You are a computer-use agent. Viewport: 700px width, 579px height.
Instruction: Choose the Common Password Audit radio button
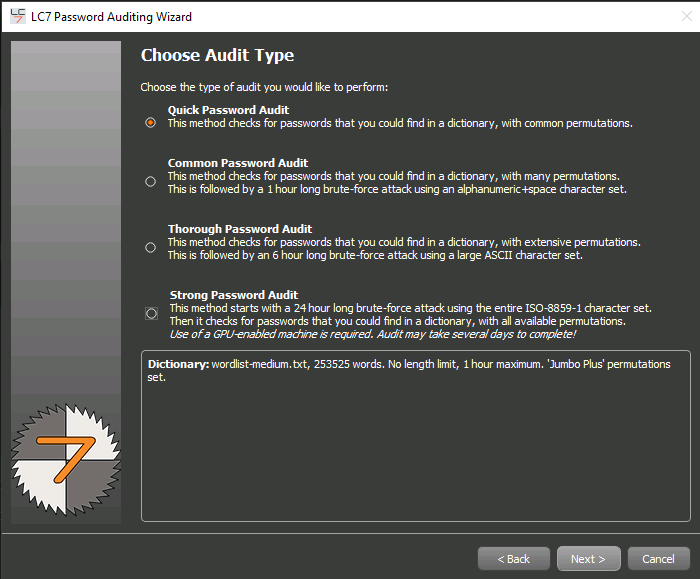click(x=151, y=182)
